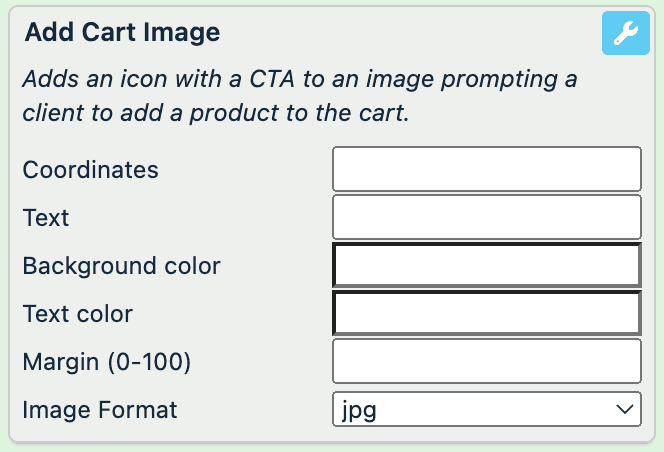This screenshot has width=664, height=452.
Task: Open the Background color picker swatch
Action: (x=486, y=265)
